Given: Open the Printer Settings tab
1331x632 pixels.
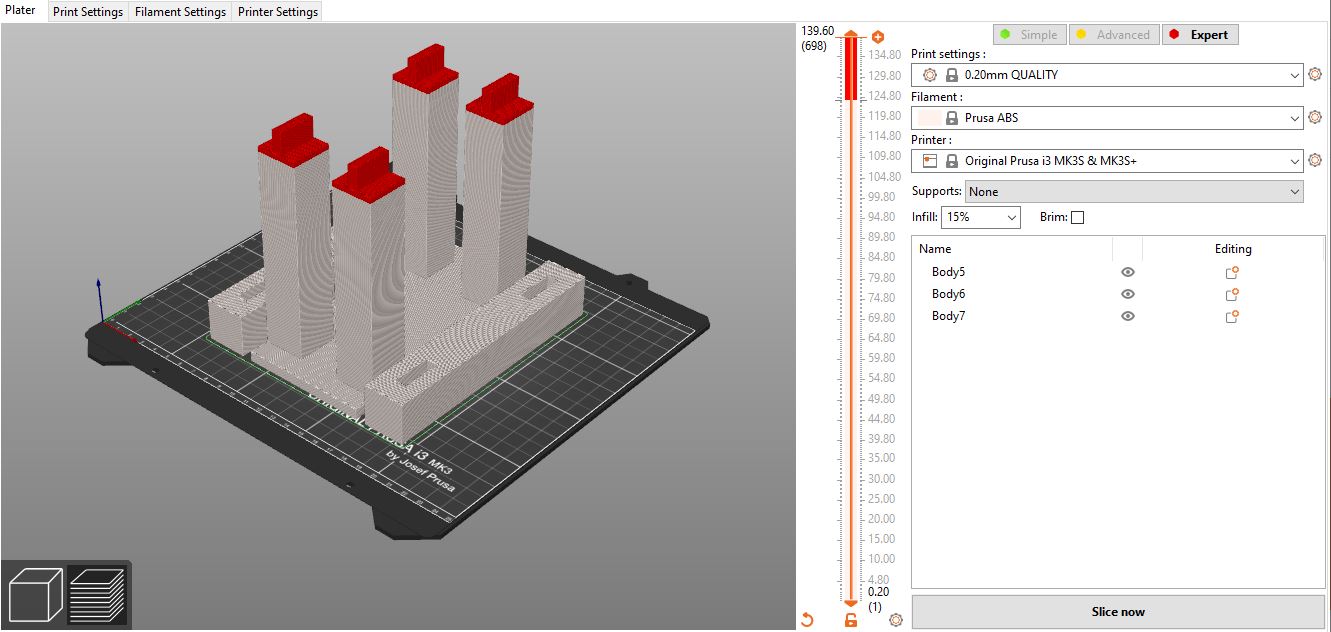Looking at the screenshot, I should tap(277, 12).
